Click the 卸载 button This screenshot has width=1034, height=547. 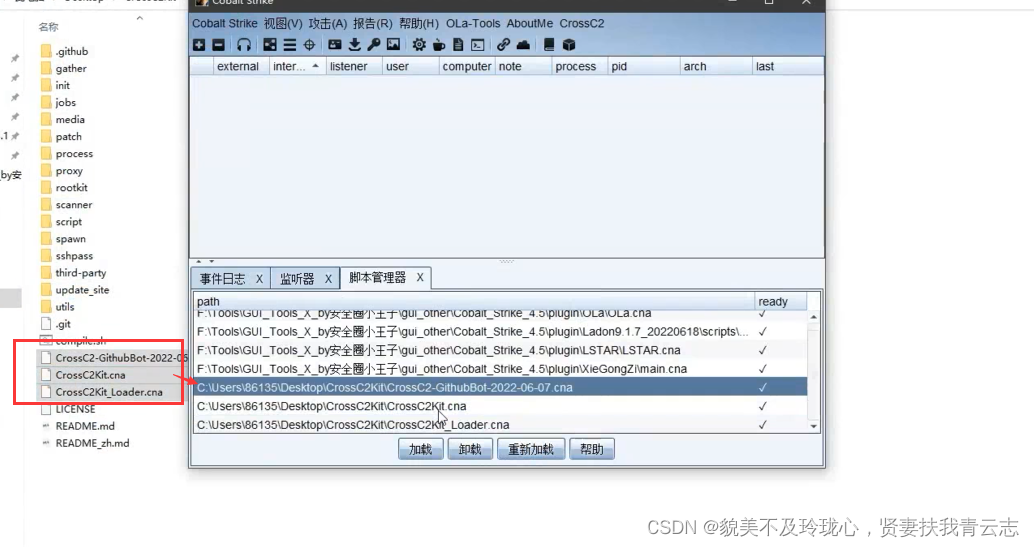pyautogui.click(x=470, y=449)
